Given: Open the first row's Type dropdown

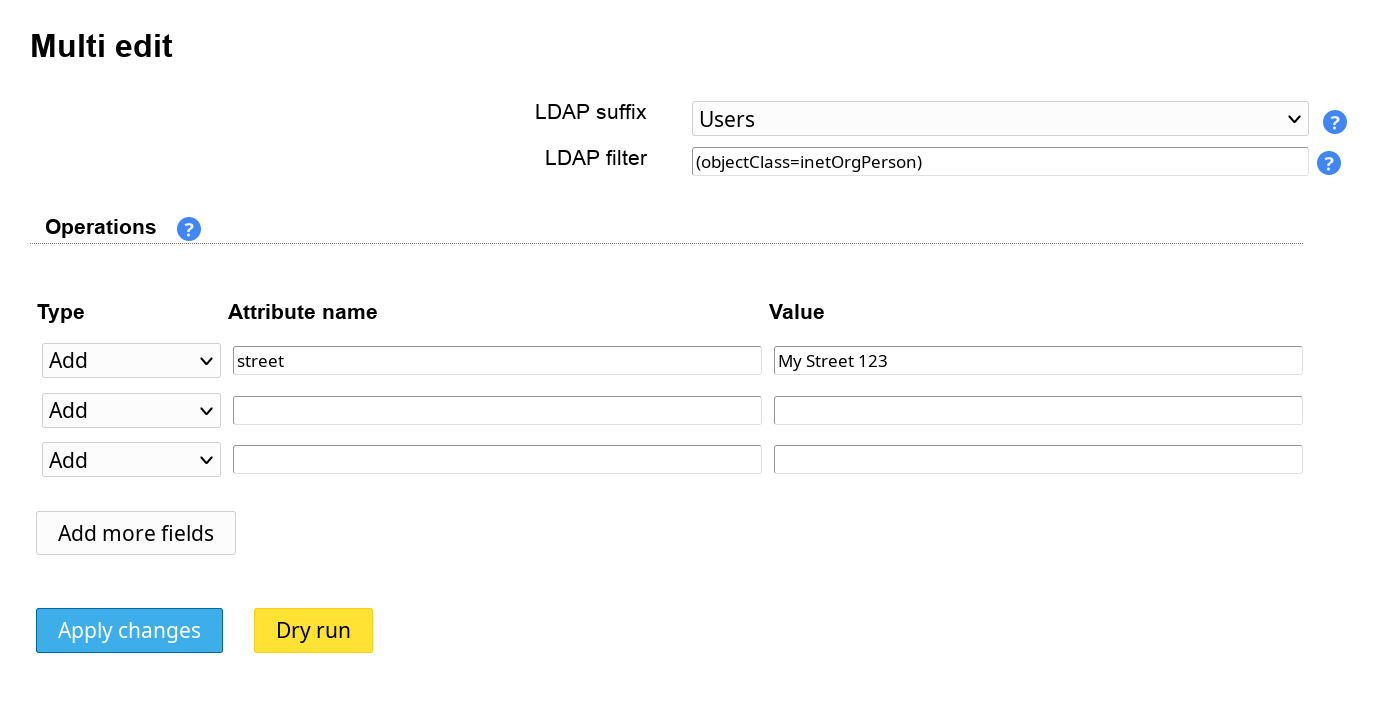Looking at the screenshot, I should 131,361.
